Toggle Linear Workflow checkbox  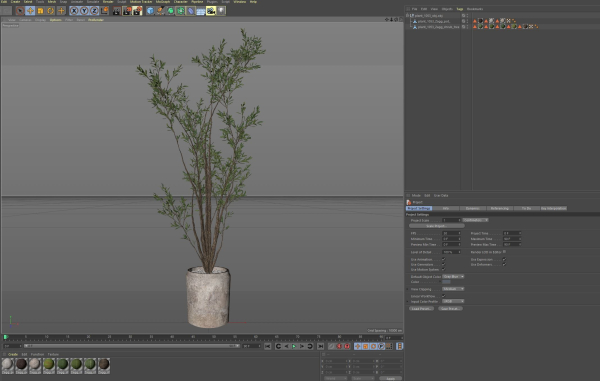pyautogui.click(x=443, y=296)
